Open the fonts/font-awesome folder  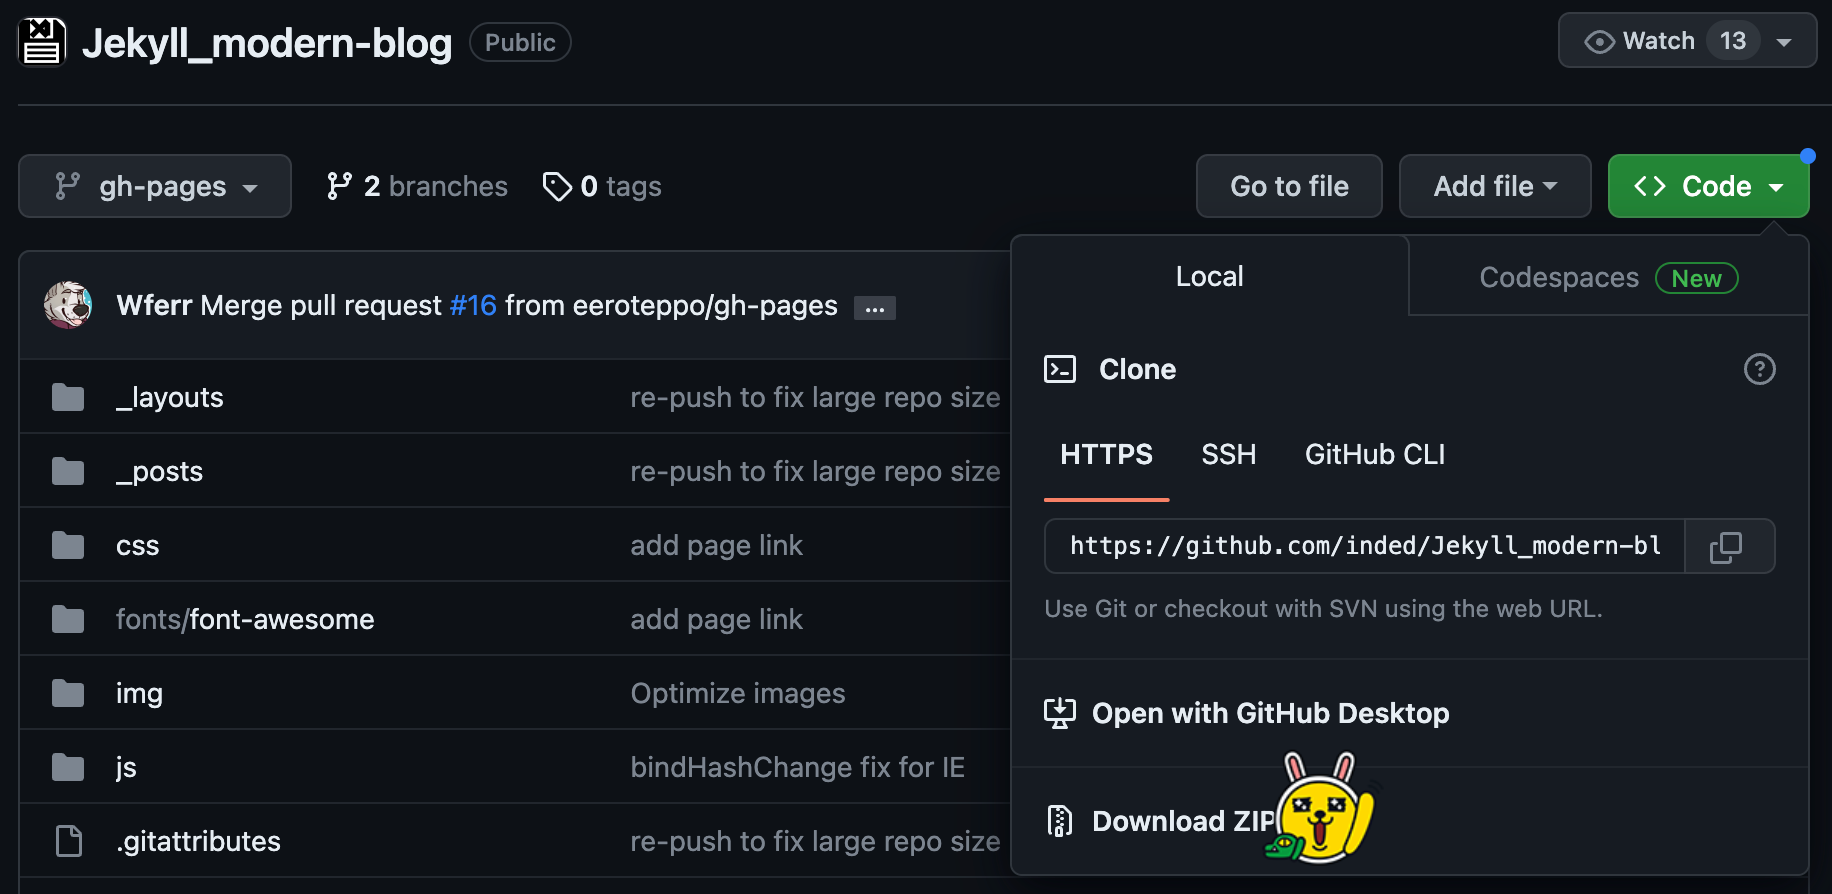245,619
